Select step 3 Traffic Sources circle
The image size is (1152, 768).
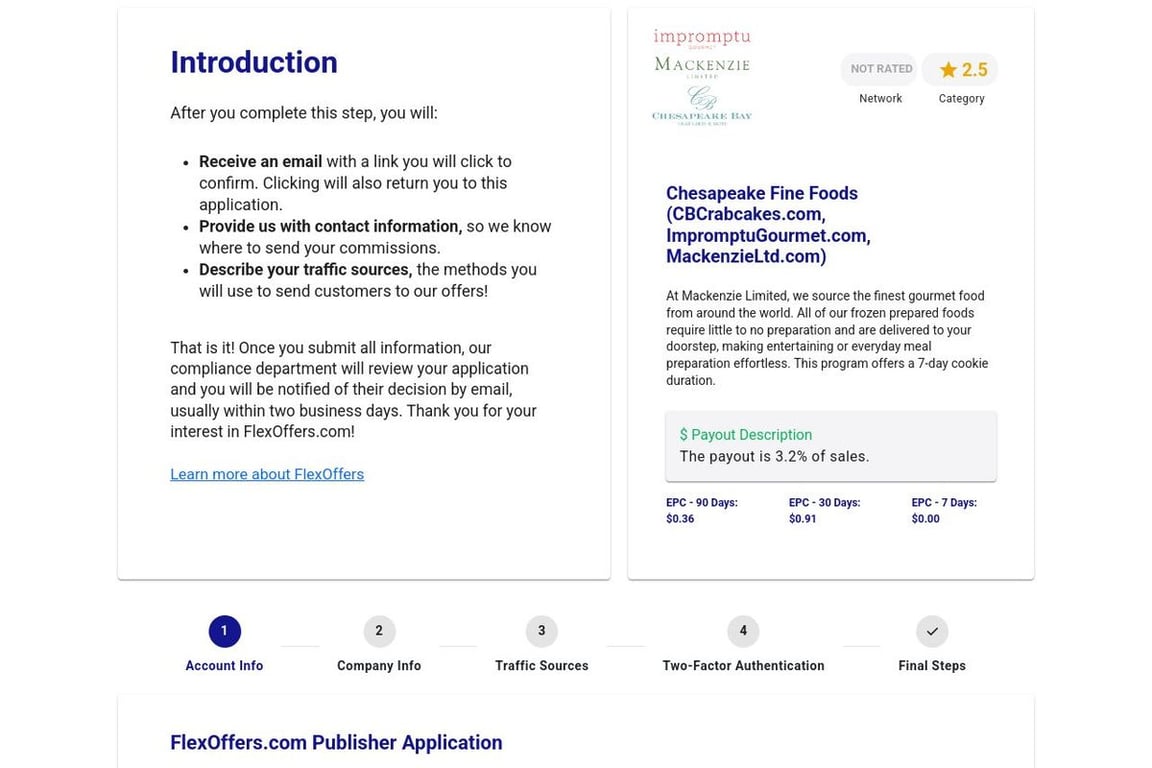point(541,631)
